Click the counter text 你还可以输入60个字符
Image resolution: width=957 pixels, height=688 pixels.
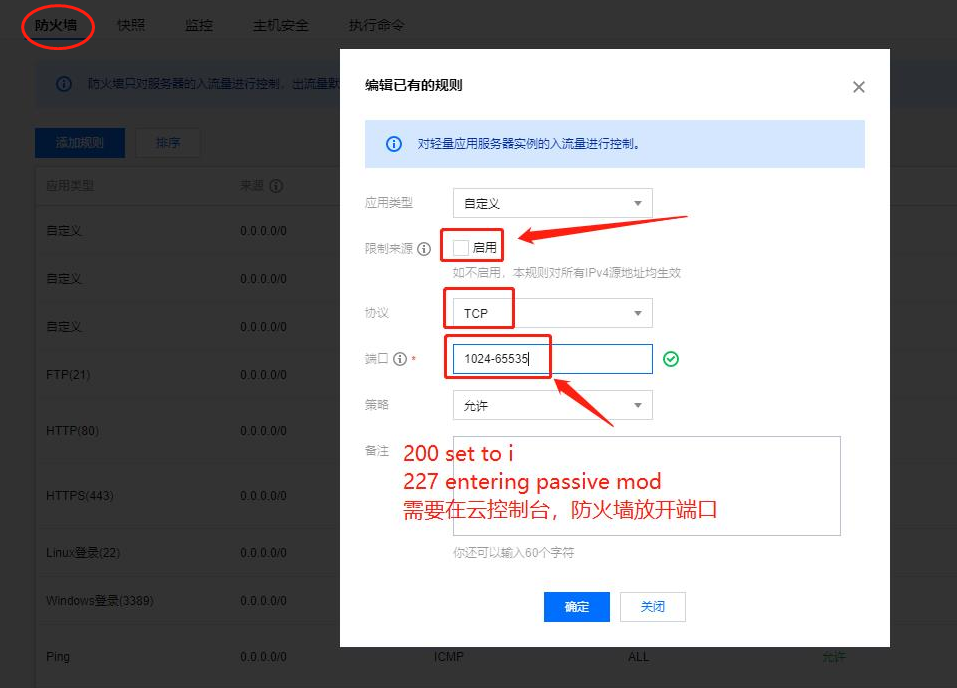(513, 552)
